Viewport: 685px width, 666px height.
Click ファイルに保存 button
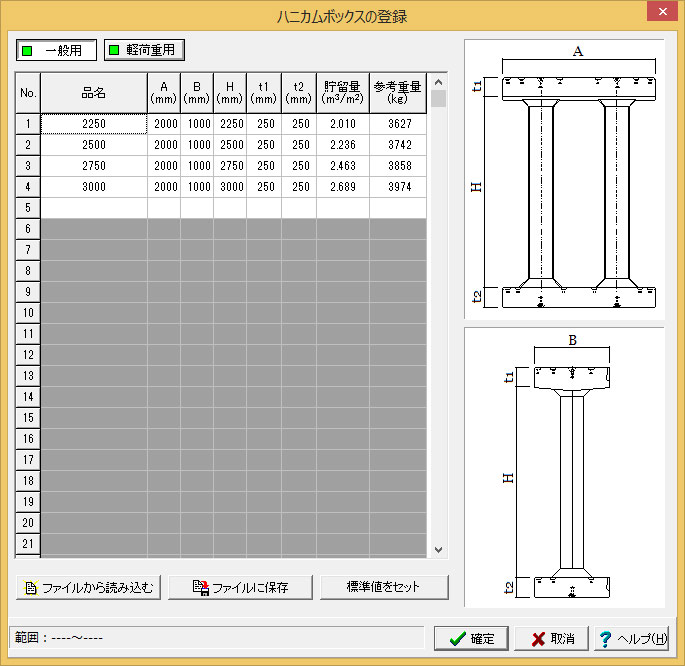(x=240, y=588)
